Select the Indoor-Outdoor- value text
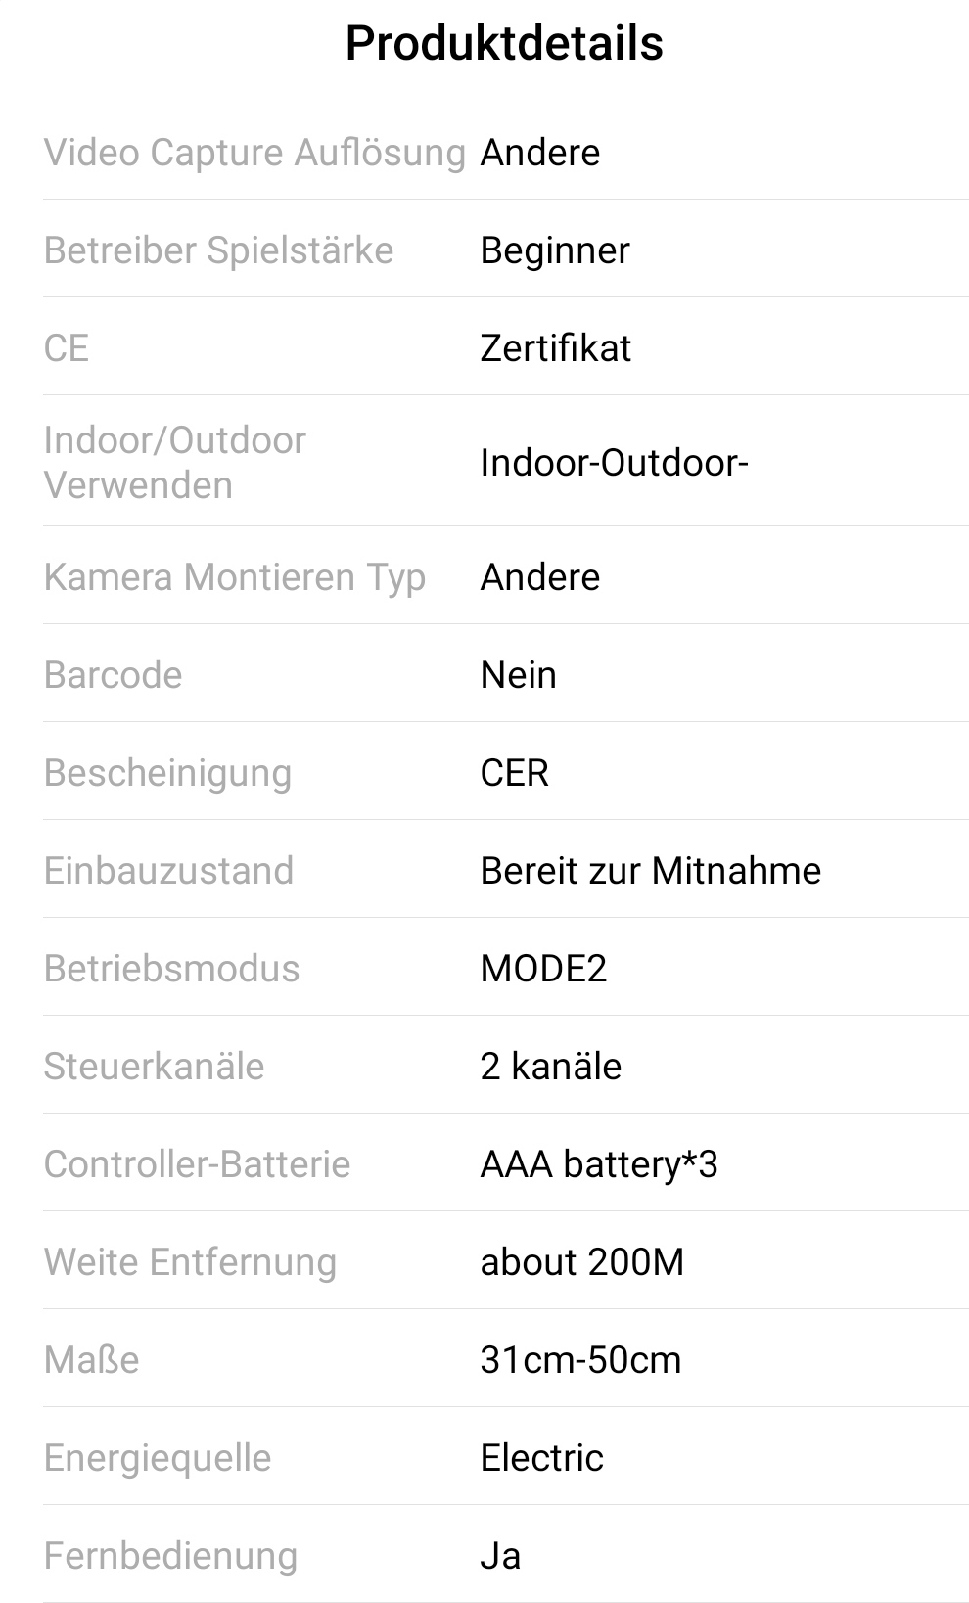The image size is (969, 1603). (x=614, y=463)
